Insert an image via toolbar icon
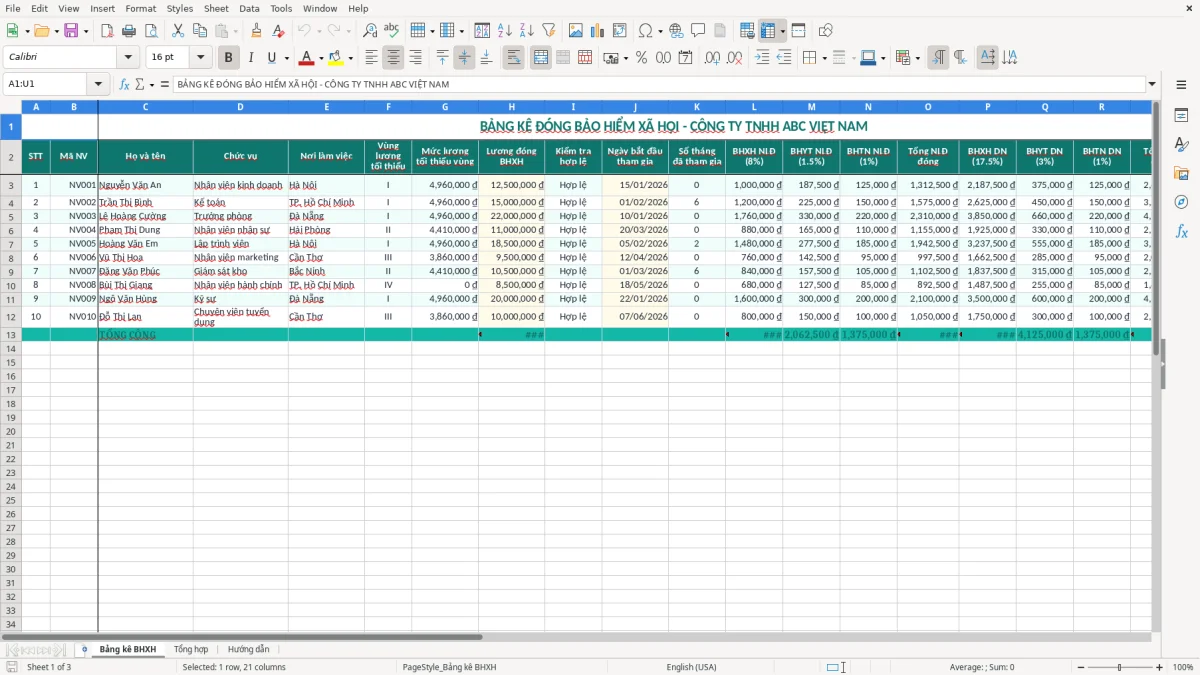Image resolution: width=1200 pixels, height=675 pixels. (576, 31)
